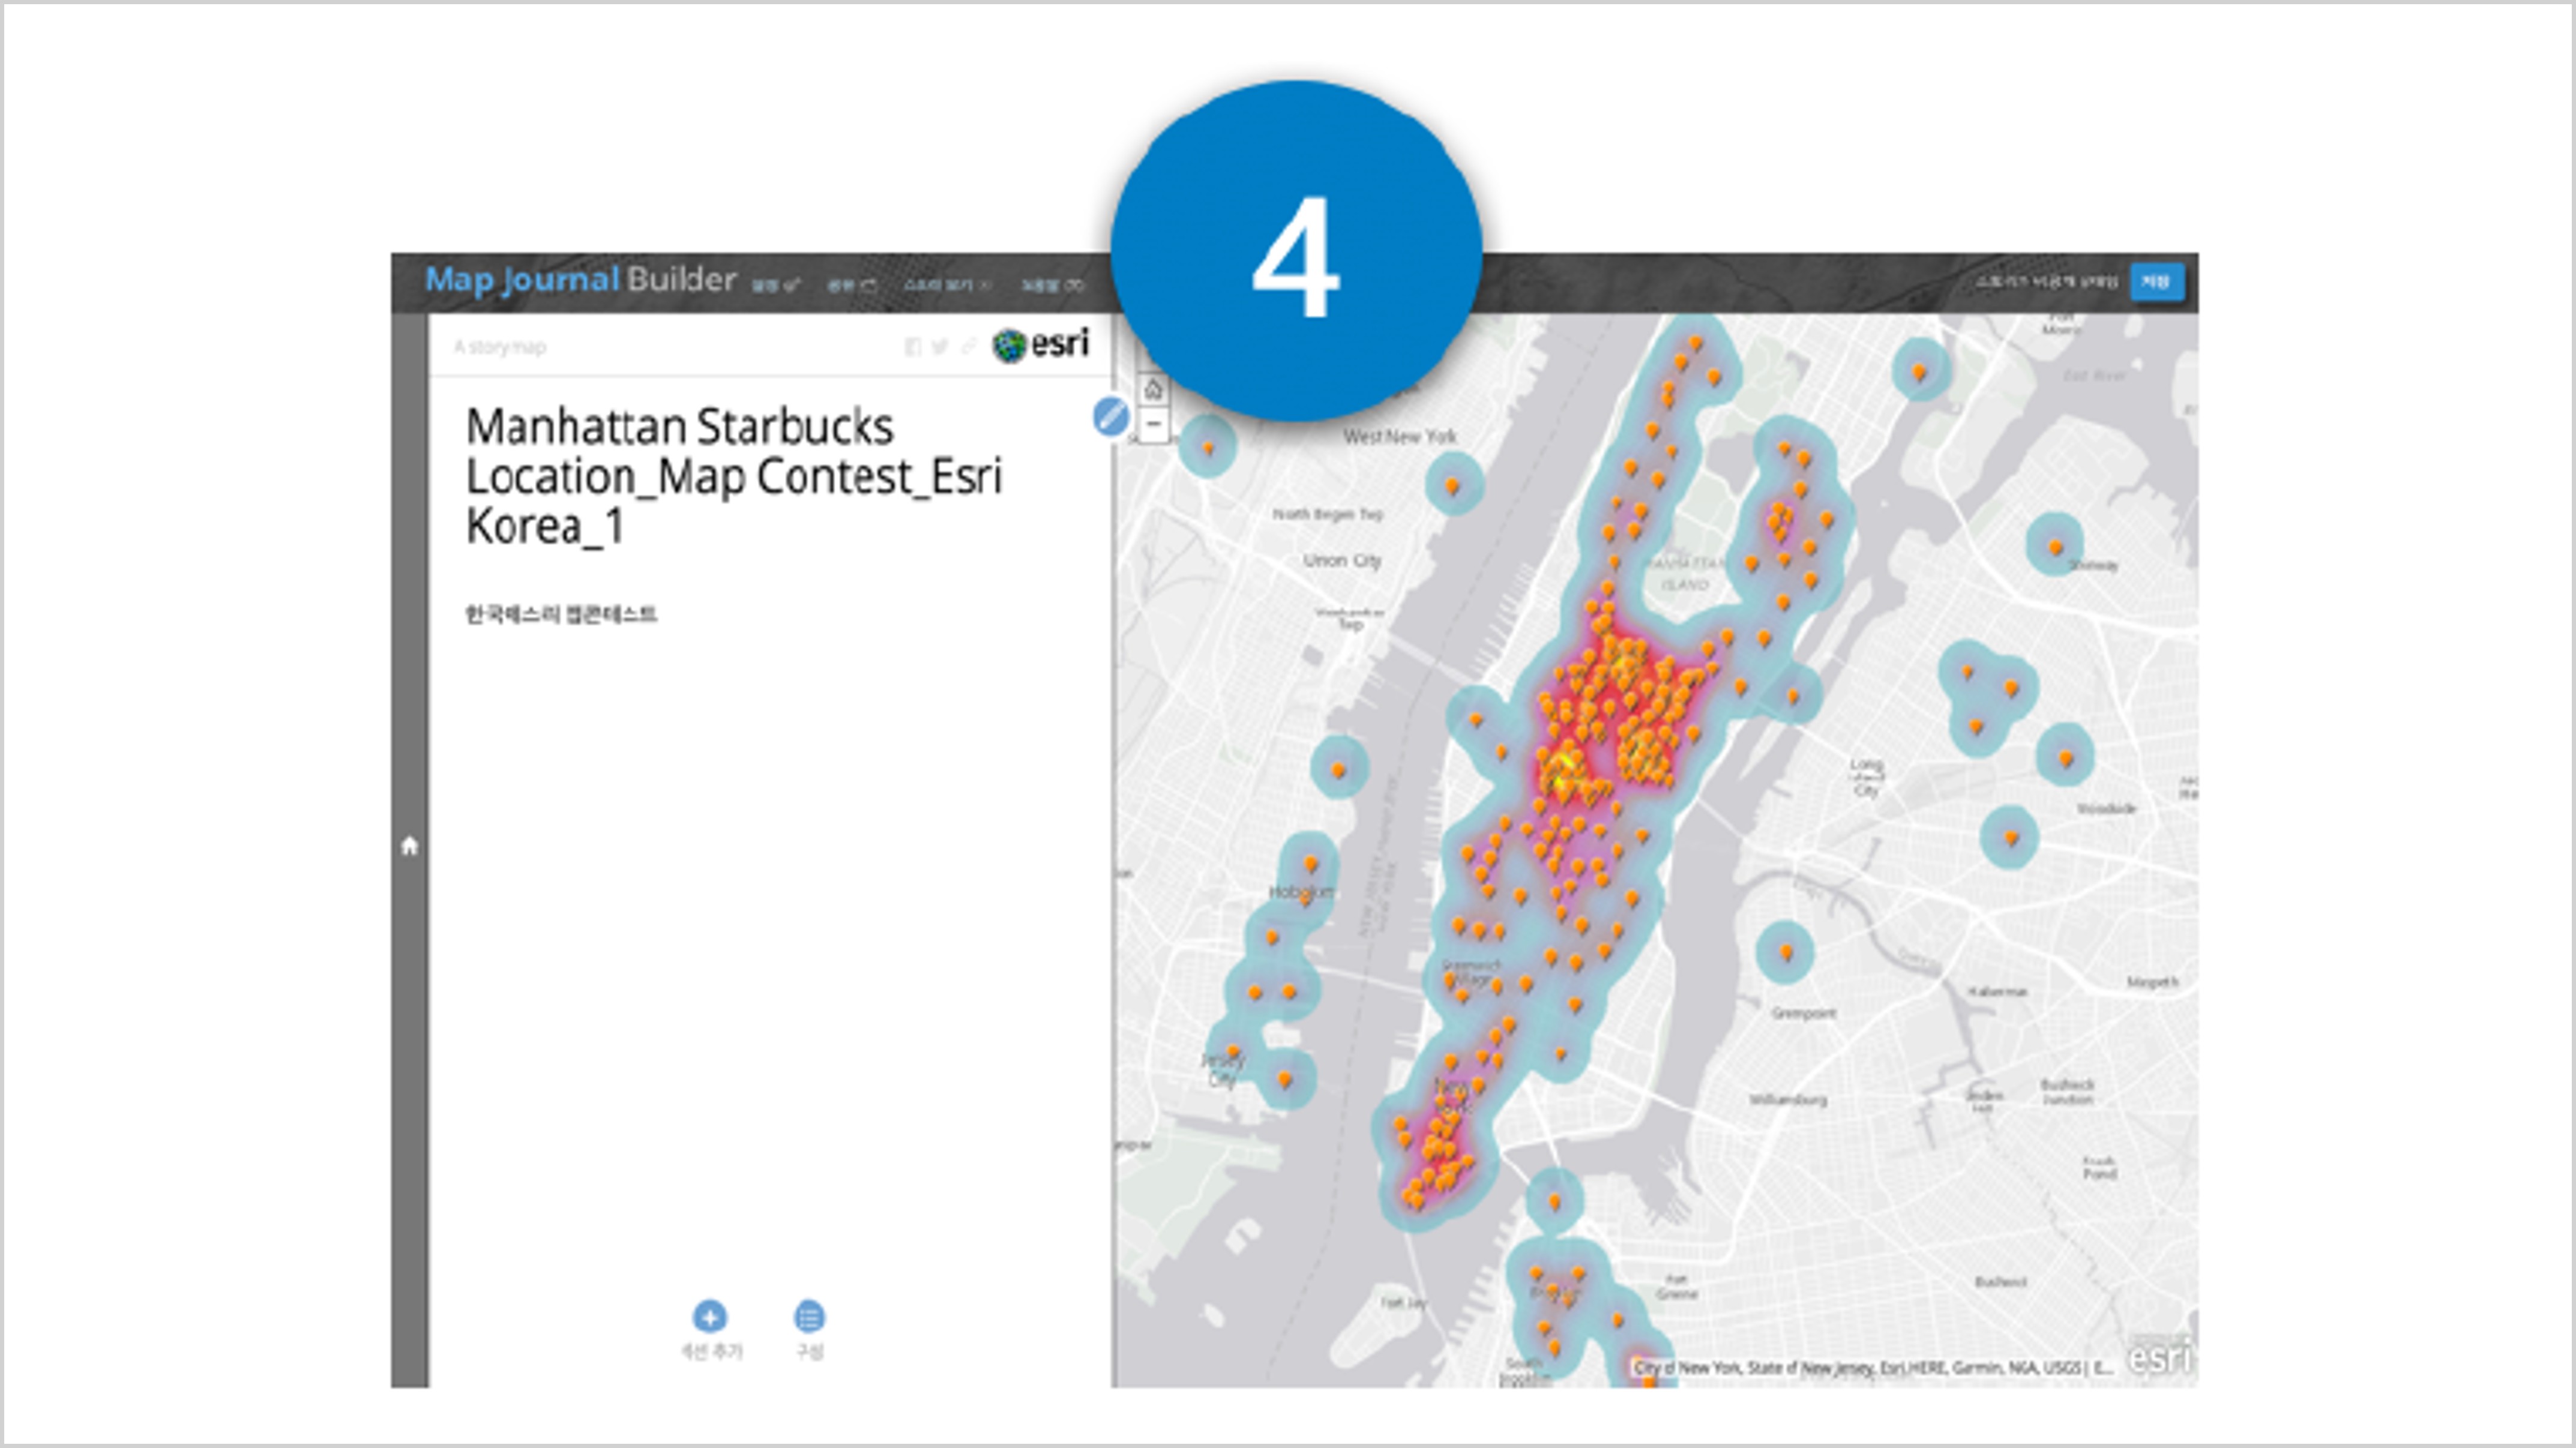Open the Story View (스토리 보기) header item
Image resolution: width=2576 pixels, height=1448 pixels.
tap(947, 285)
